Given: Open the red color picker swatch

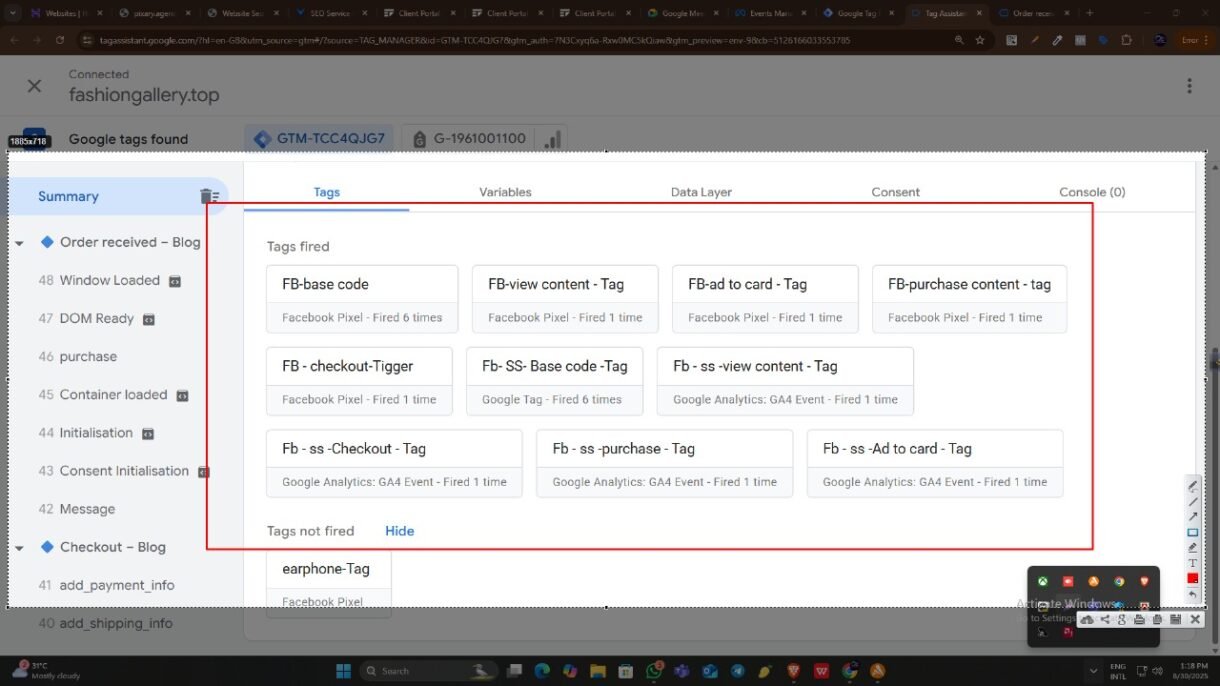Looking at the screenshot, I should point(1192,578).
